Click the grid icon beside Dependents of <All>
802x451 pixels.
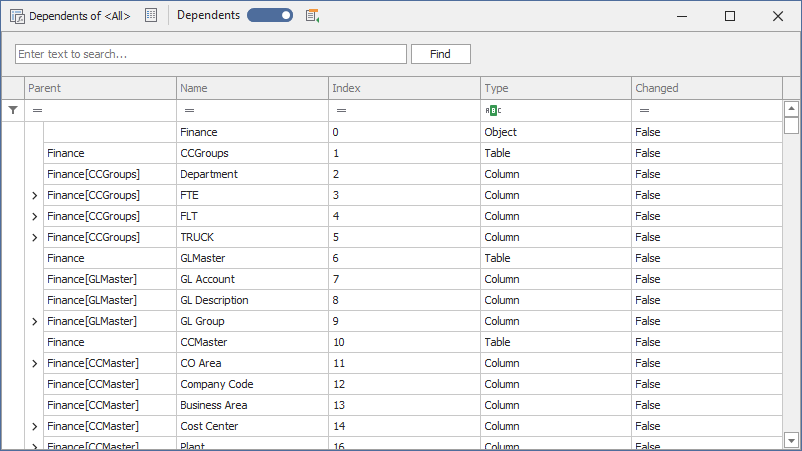tap(151, 16)
